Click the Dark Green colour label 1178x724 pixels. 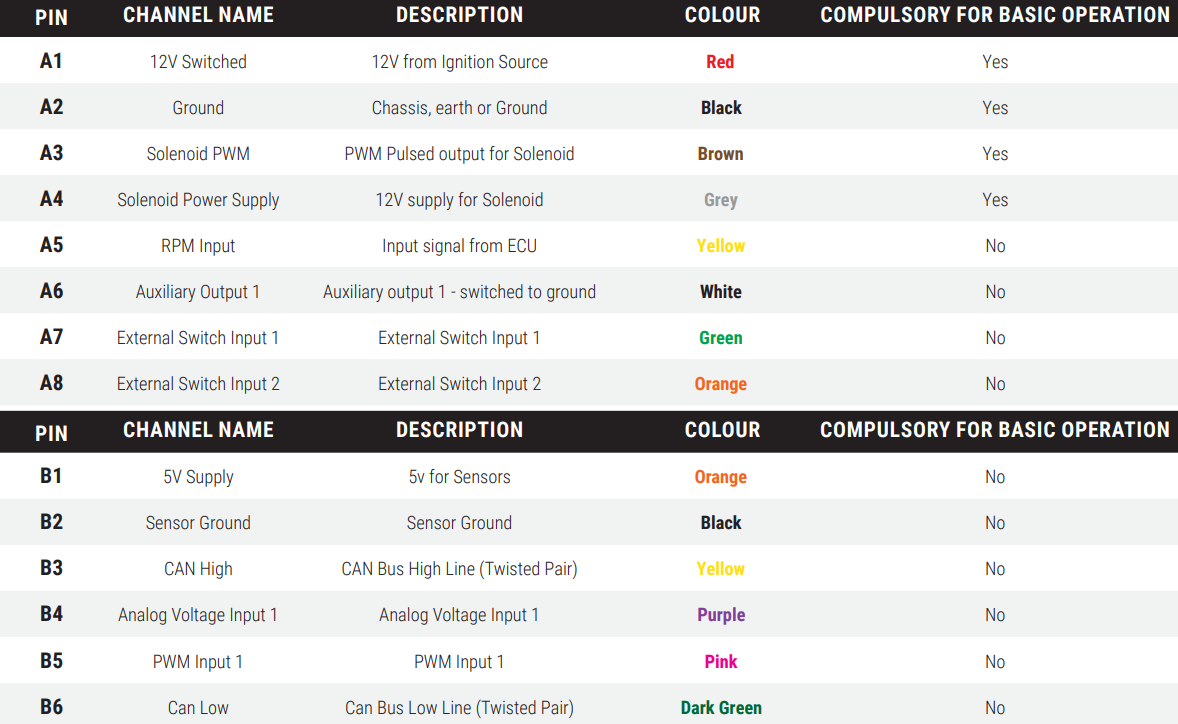click(x=720, y=708)
